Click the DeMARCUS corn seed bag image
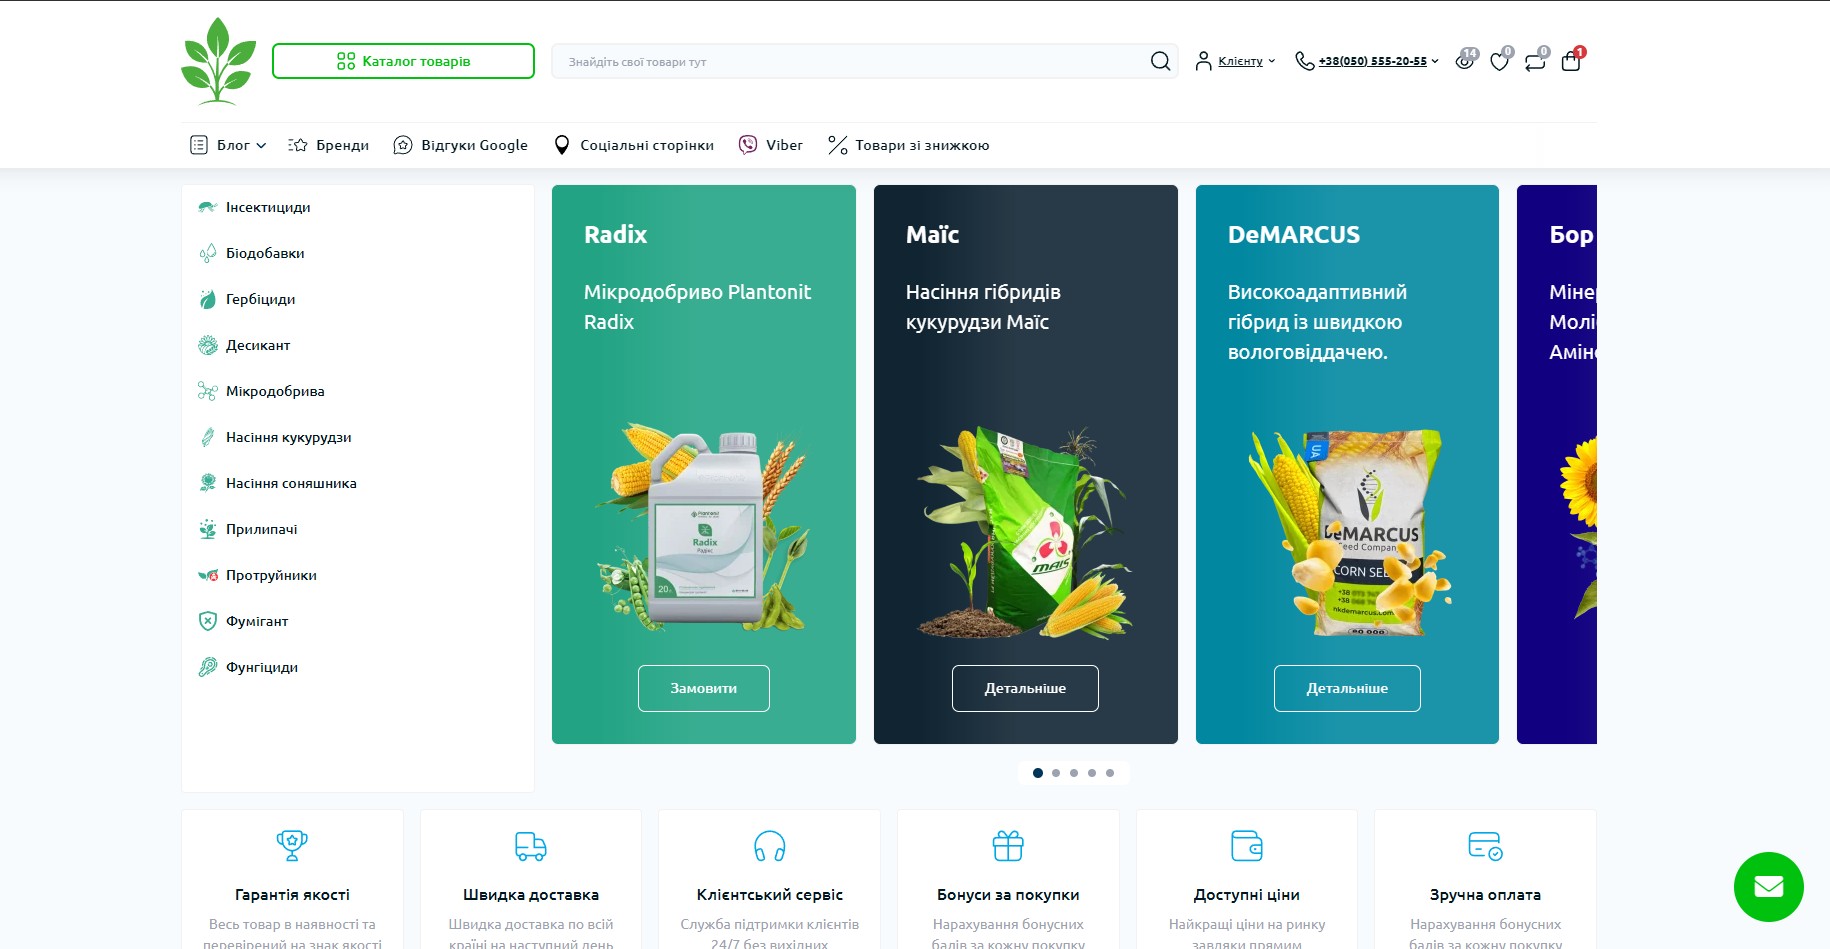Image resolution: width=1830 pixels, height=949 pixels. tap(1348, 533)
